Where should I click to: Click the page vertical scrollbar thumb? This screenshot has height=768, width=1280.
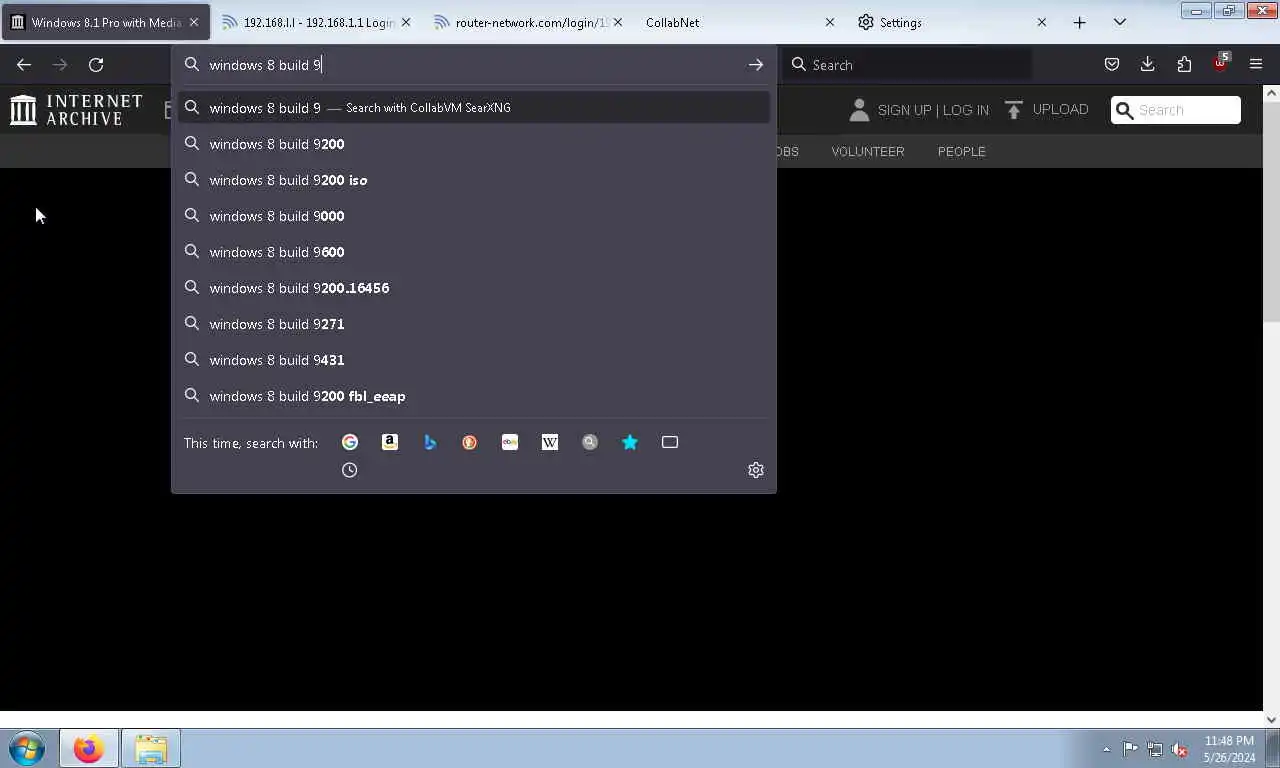point(1271,212)
